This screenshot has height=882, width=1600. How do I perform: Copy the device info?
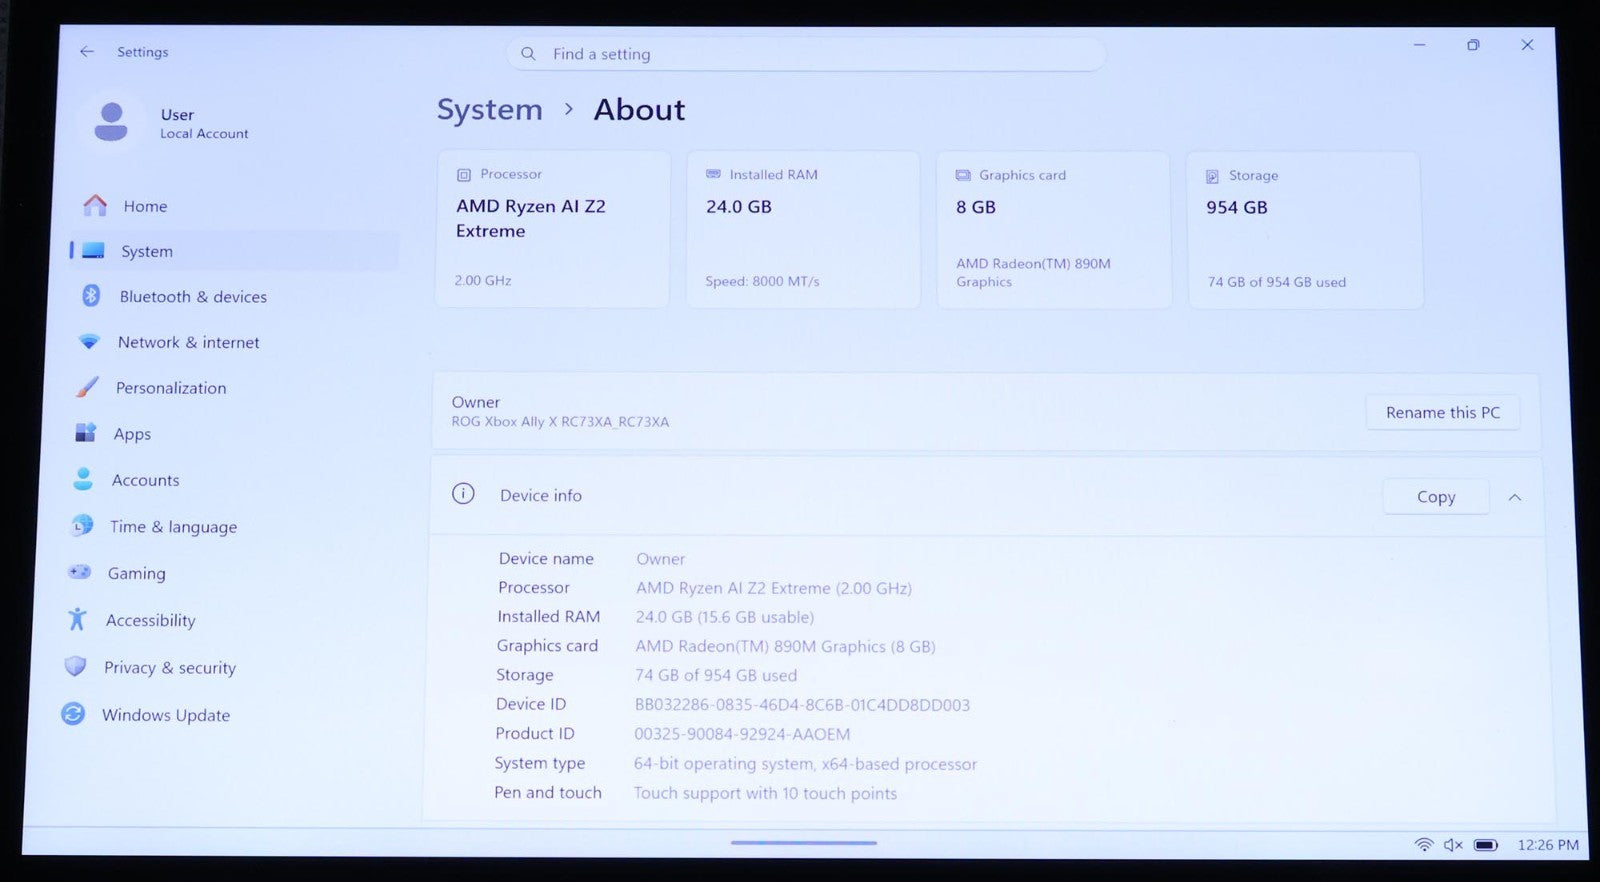coord(1436,496)
